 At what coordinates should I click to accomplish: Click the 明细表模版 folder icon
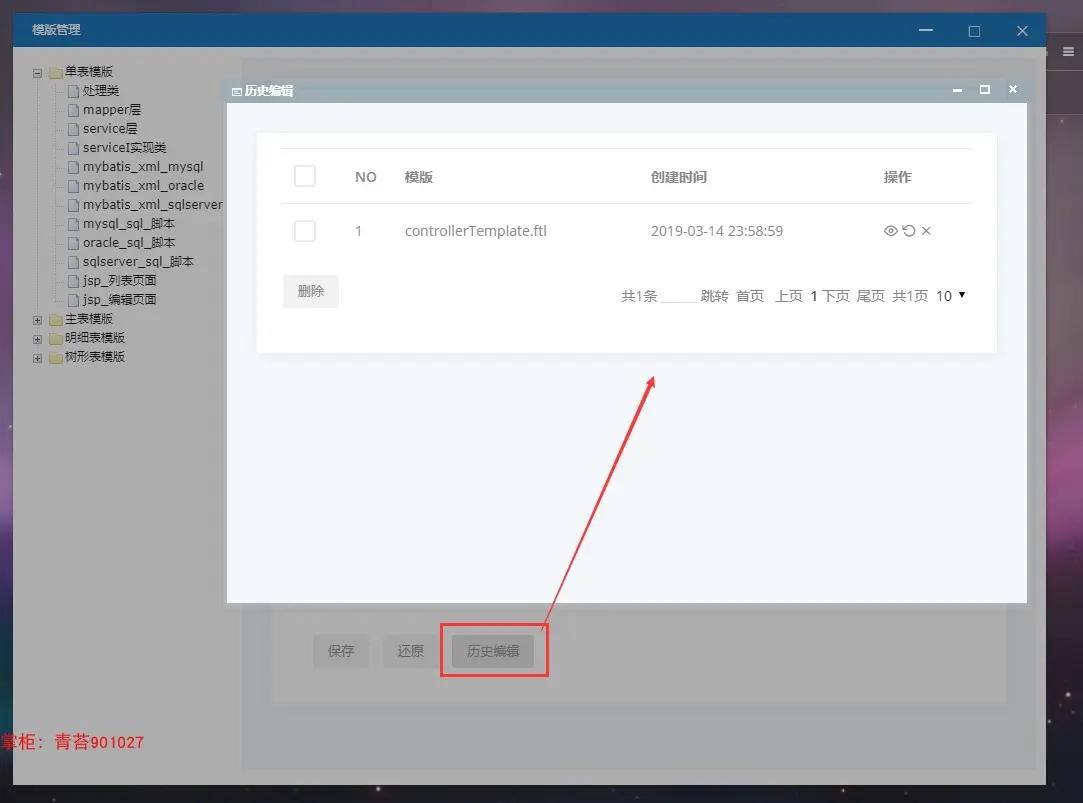click(x=55, y=338)
